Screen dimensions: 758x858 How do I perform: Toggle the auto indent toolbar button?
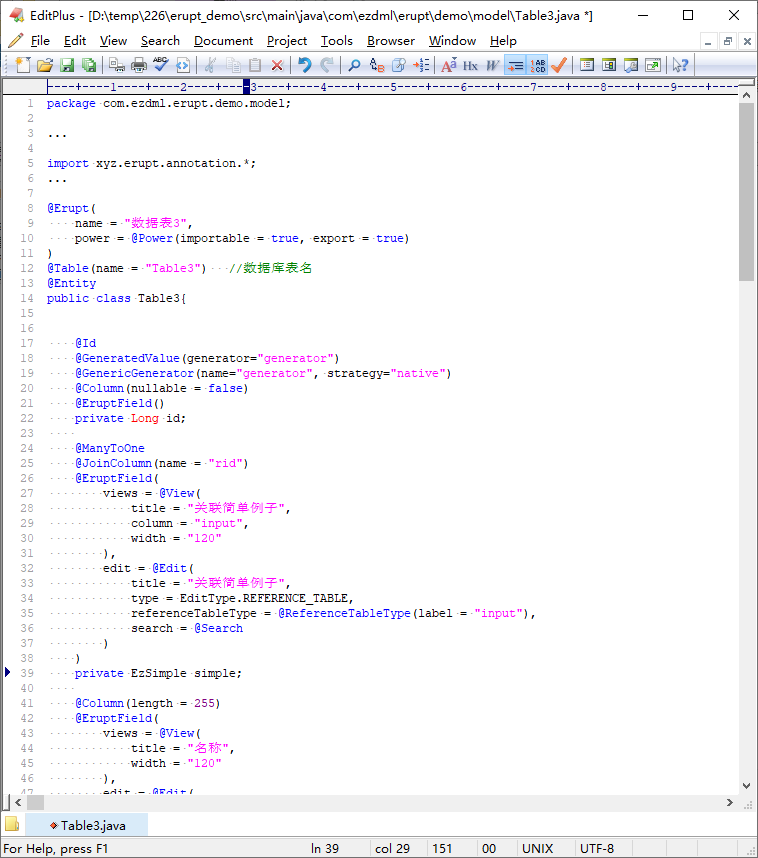[515, 65]
